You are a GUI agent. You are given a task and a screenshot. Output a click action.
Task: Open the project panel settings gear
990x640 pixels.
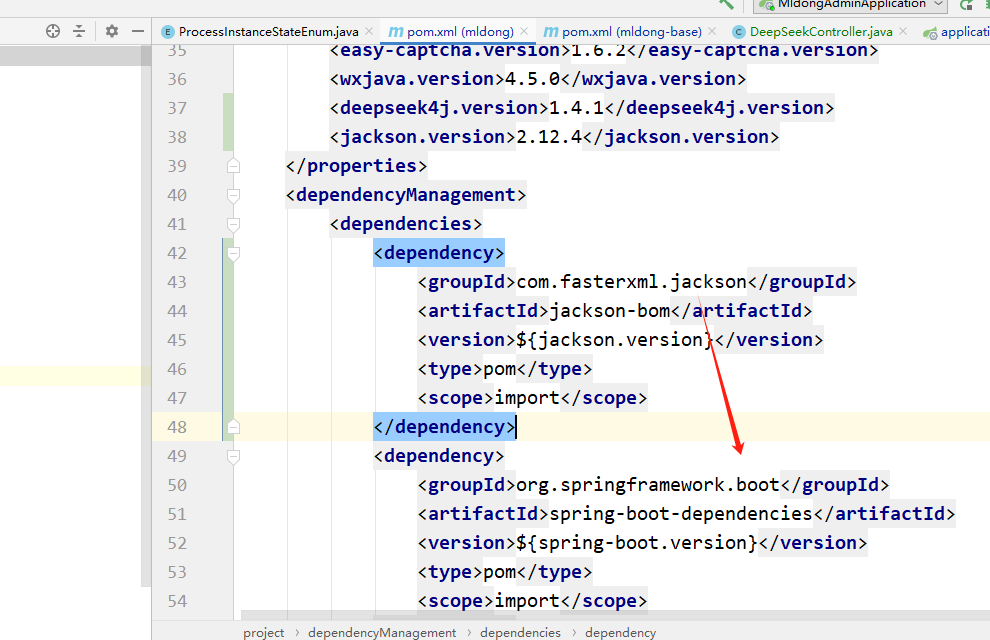click(x=112, y=31)
